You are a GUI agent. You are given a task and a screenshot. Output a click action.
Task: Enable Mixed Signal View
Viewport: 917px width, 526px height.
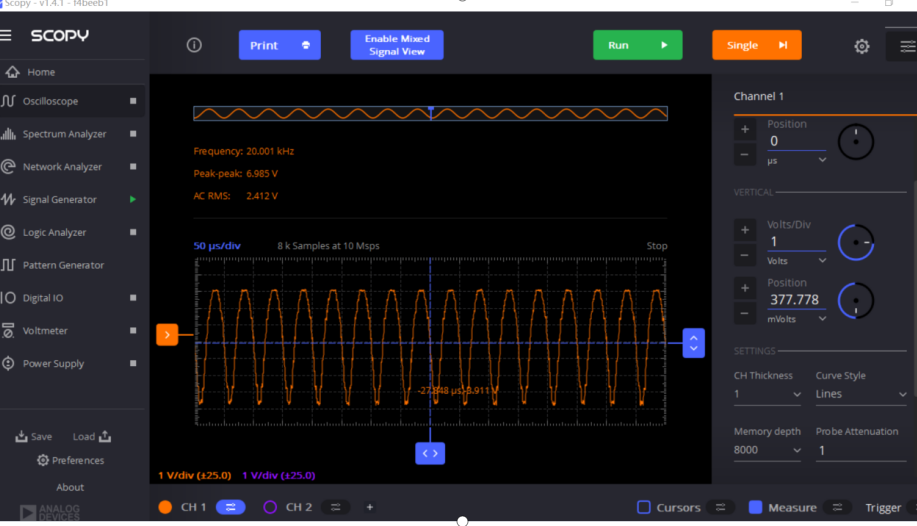point(397,45)
